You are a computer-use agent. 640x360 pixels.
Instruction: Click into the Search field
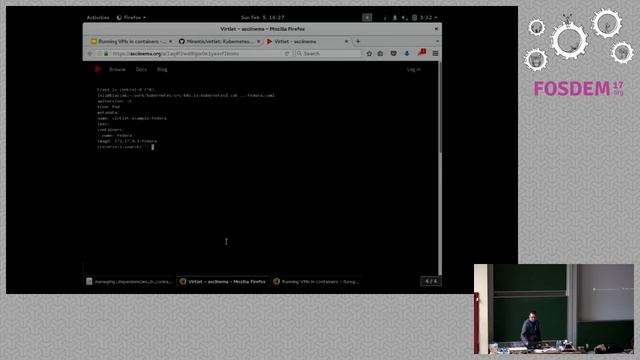pyautogui.click(x=329, y=53)
